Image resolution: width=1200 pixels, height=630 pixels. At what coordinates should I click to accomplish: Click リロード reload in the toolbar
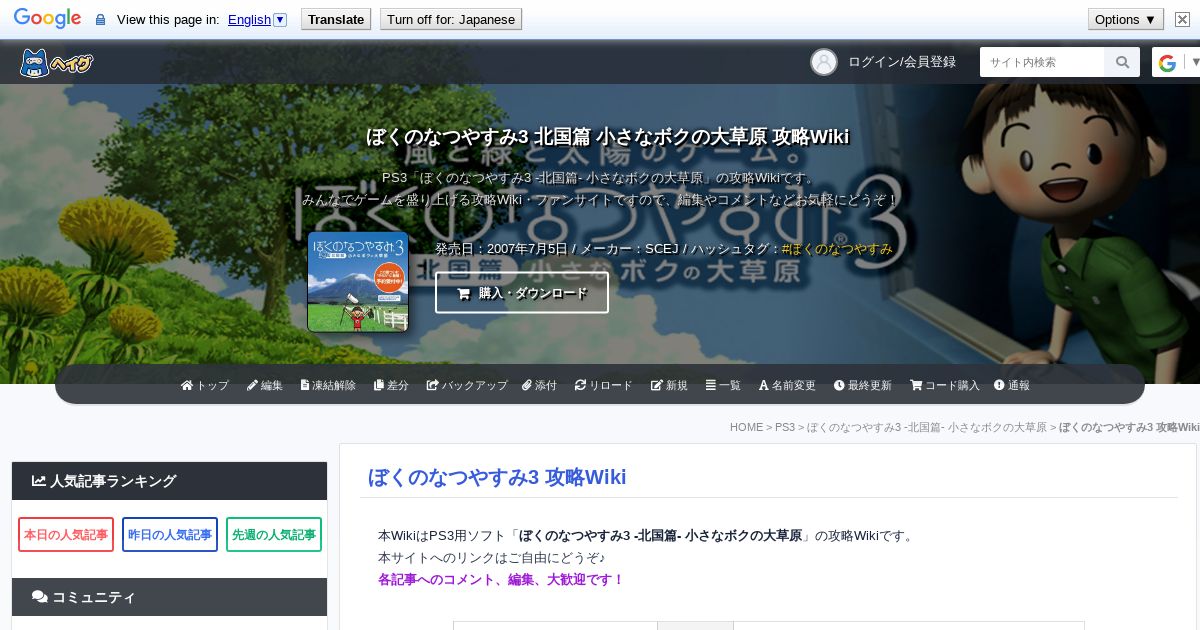point(604,385)
